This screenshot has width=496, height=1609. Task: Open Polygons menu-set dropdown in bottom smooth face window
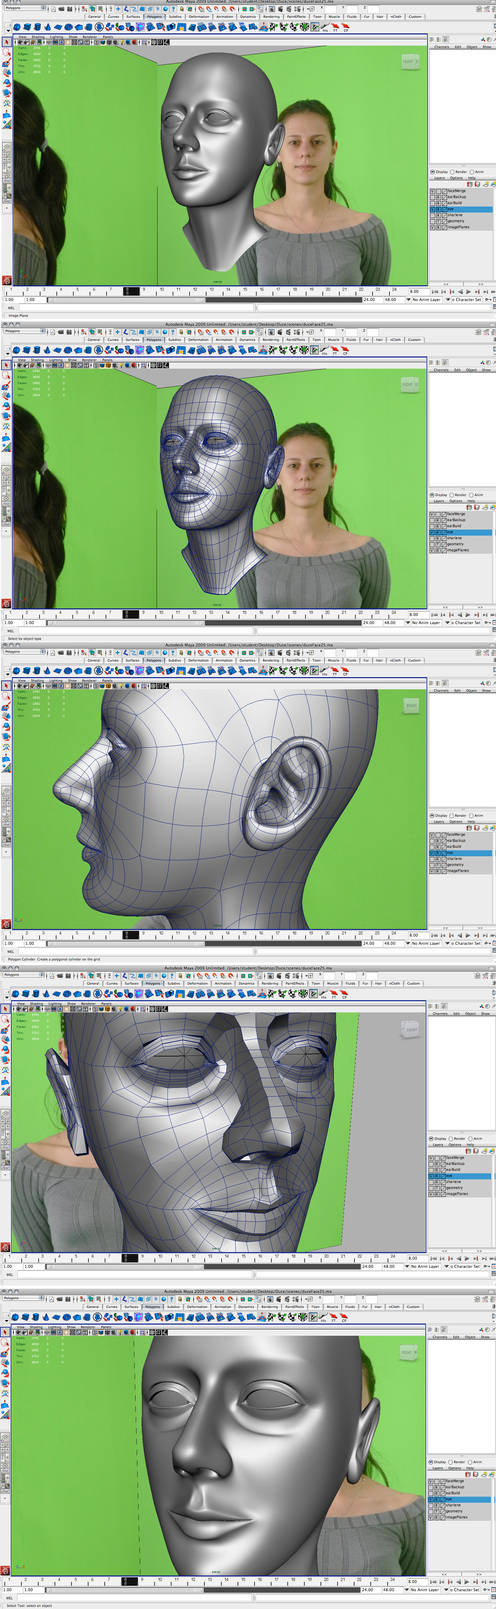[x=22, y=1298]
